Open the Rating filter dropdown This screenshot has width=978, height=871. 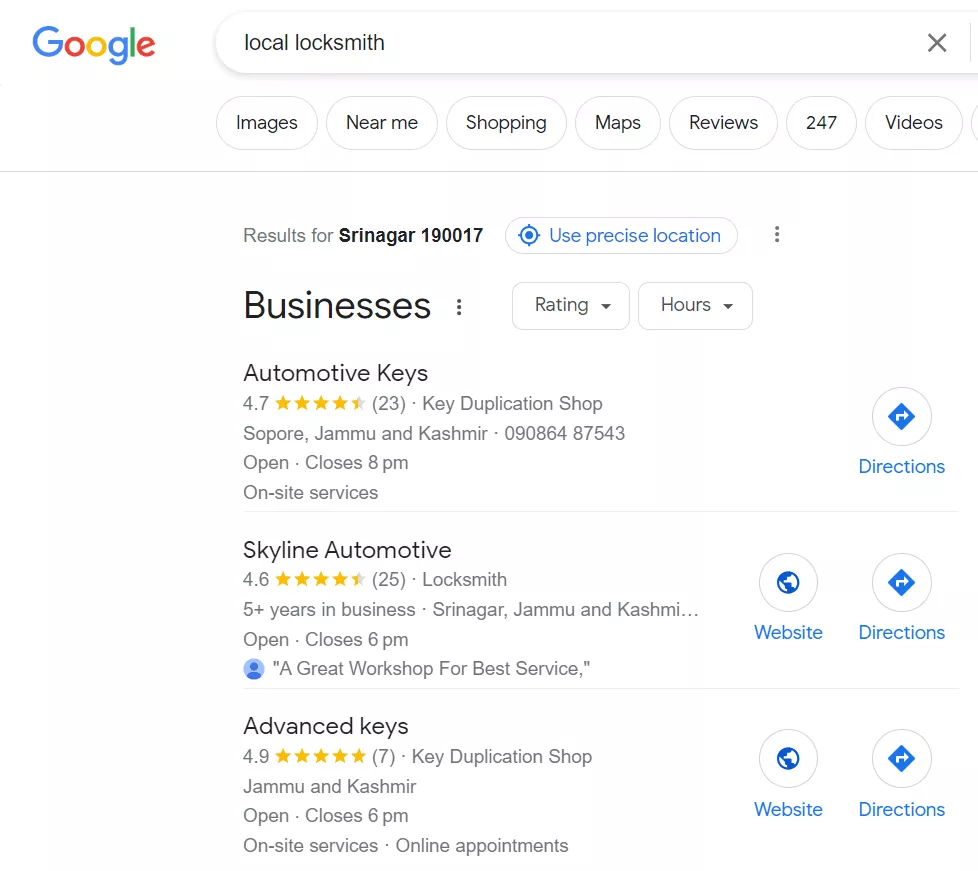click(x=571, y=306)
